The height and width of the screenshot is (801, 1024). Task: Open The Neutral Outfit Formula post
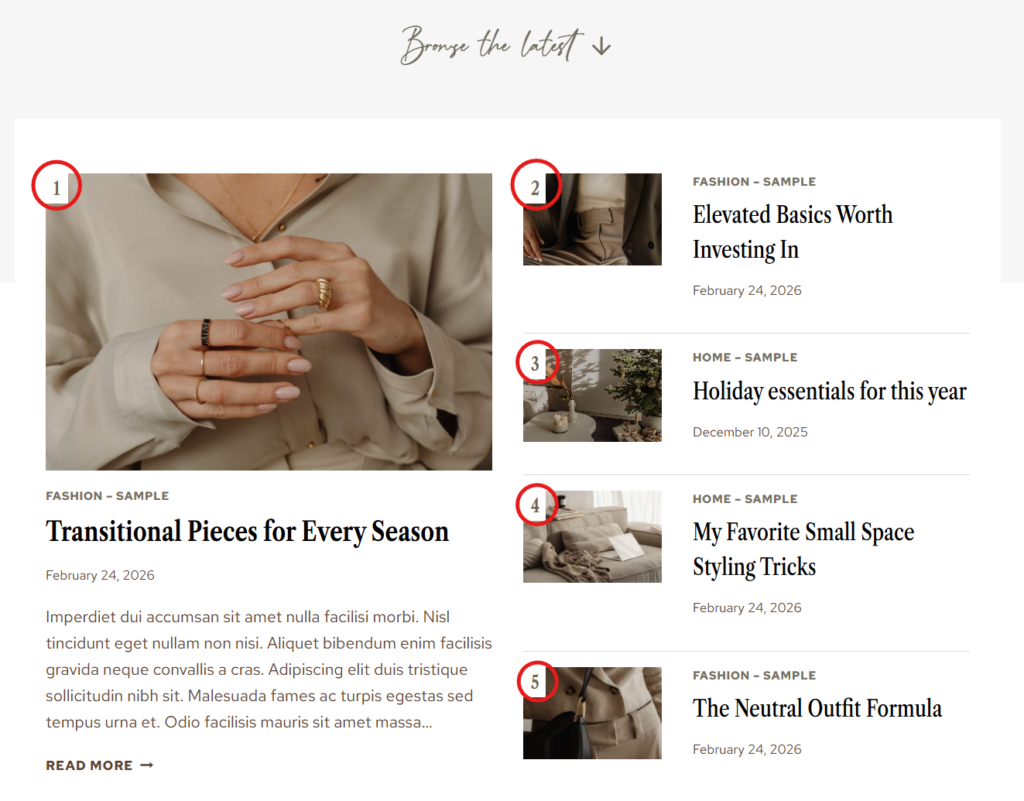click(817, 708)
